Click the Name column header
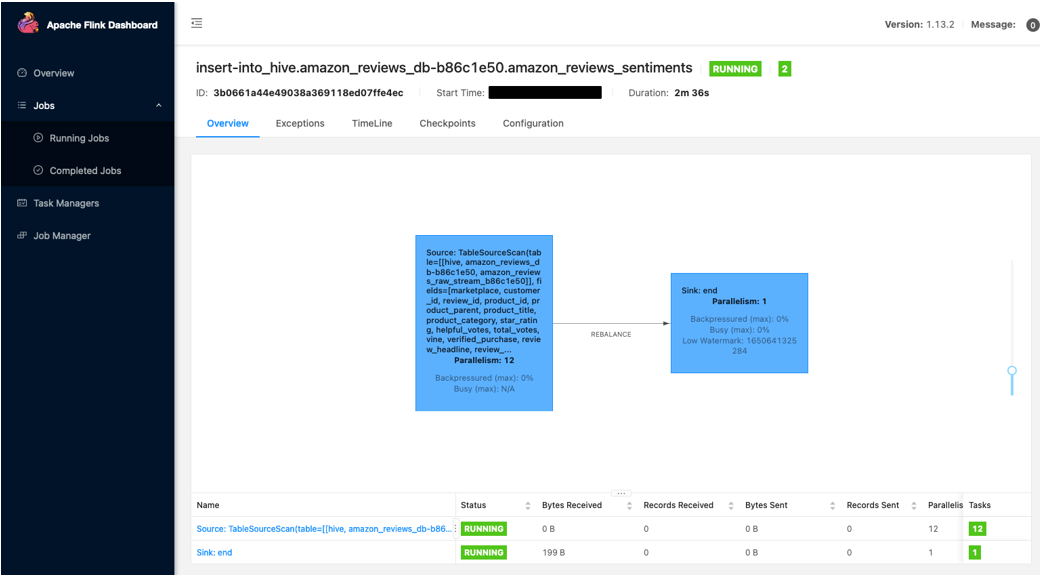Screen dimensions: 1040x577 tap(208, 505)
